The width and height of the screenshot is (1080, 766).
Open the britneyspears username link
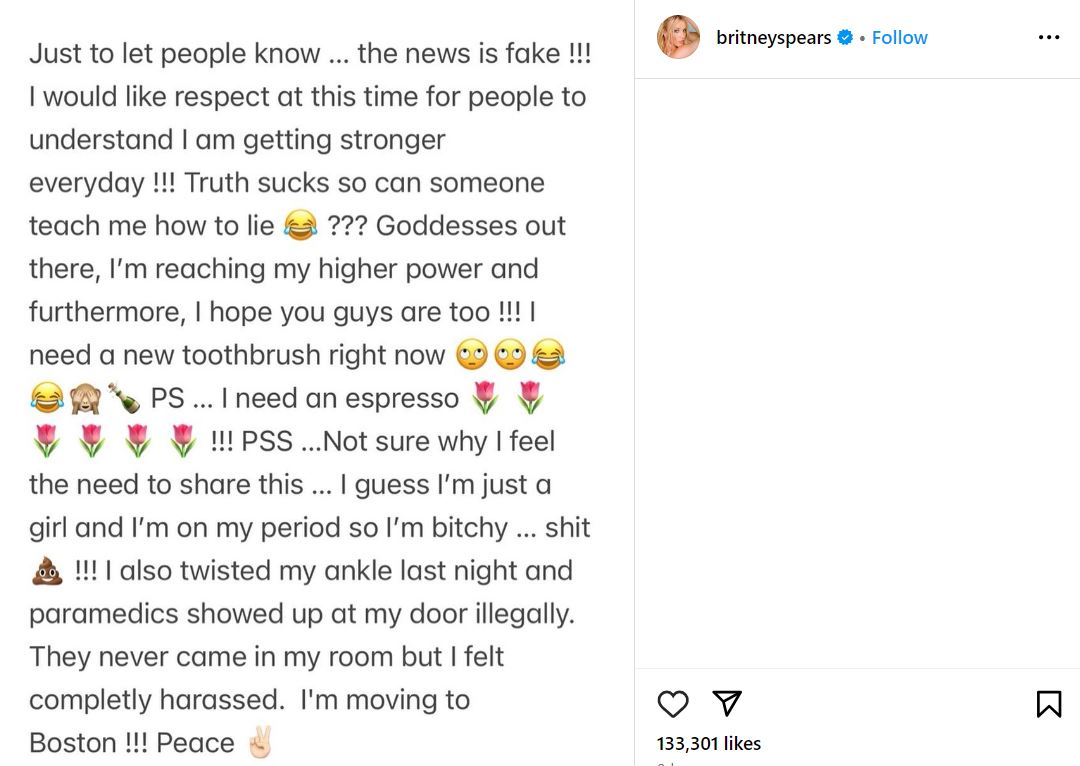[x=773, y=38]
